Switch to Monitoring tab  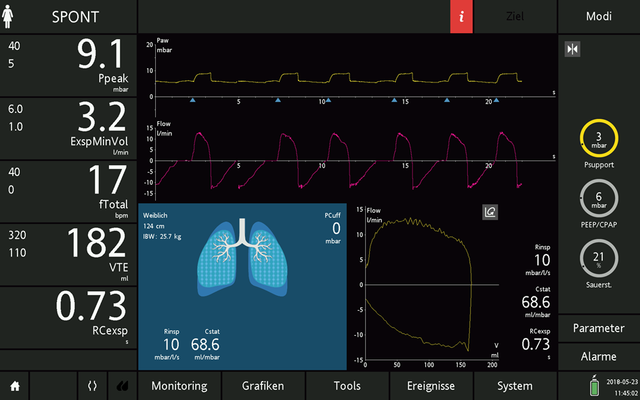179,386
